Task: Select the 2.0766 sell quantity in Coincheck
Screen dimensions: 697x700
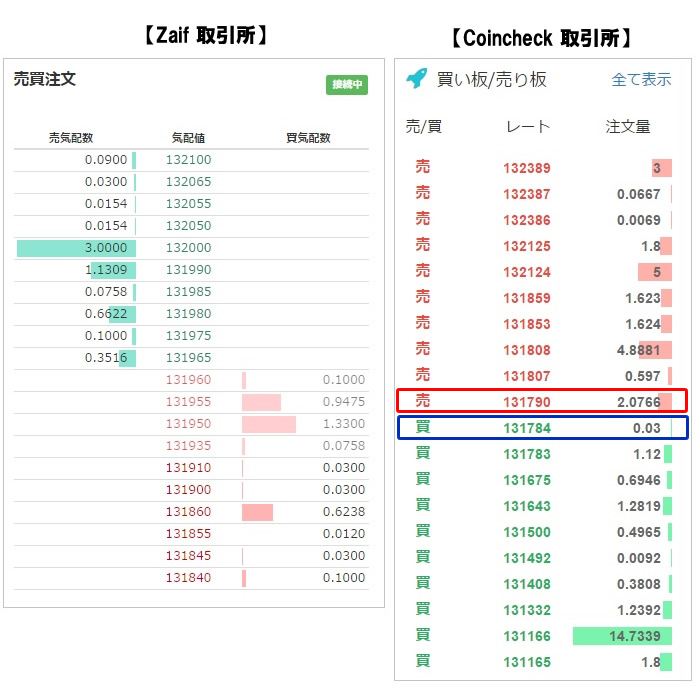Action: coord(639,402)
